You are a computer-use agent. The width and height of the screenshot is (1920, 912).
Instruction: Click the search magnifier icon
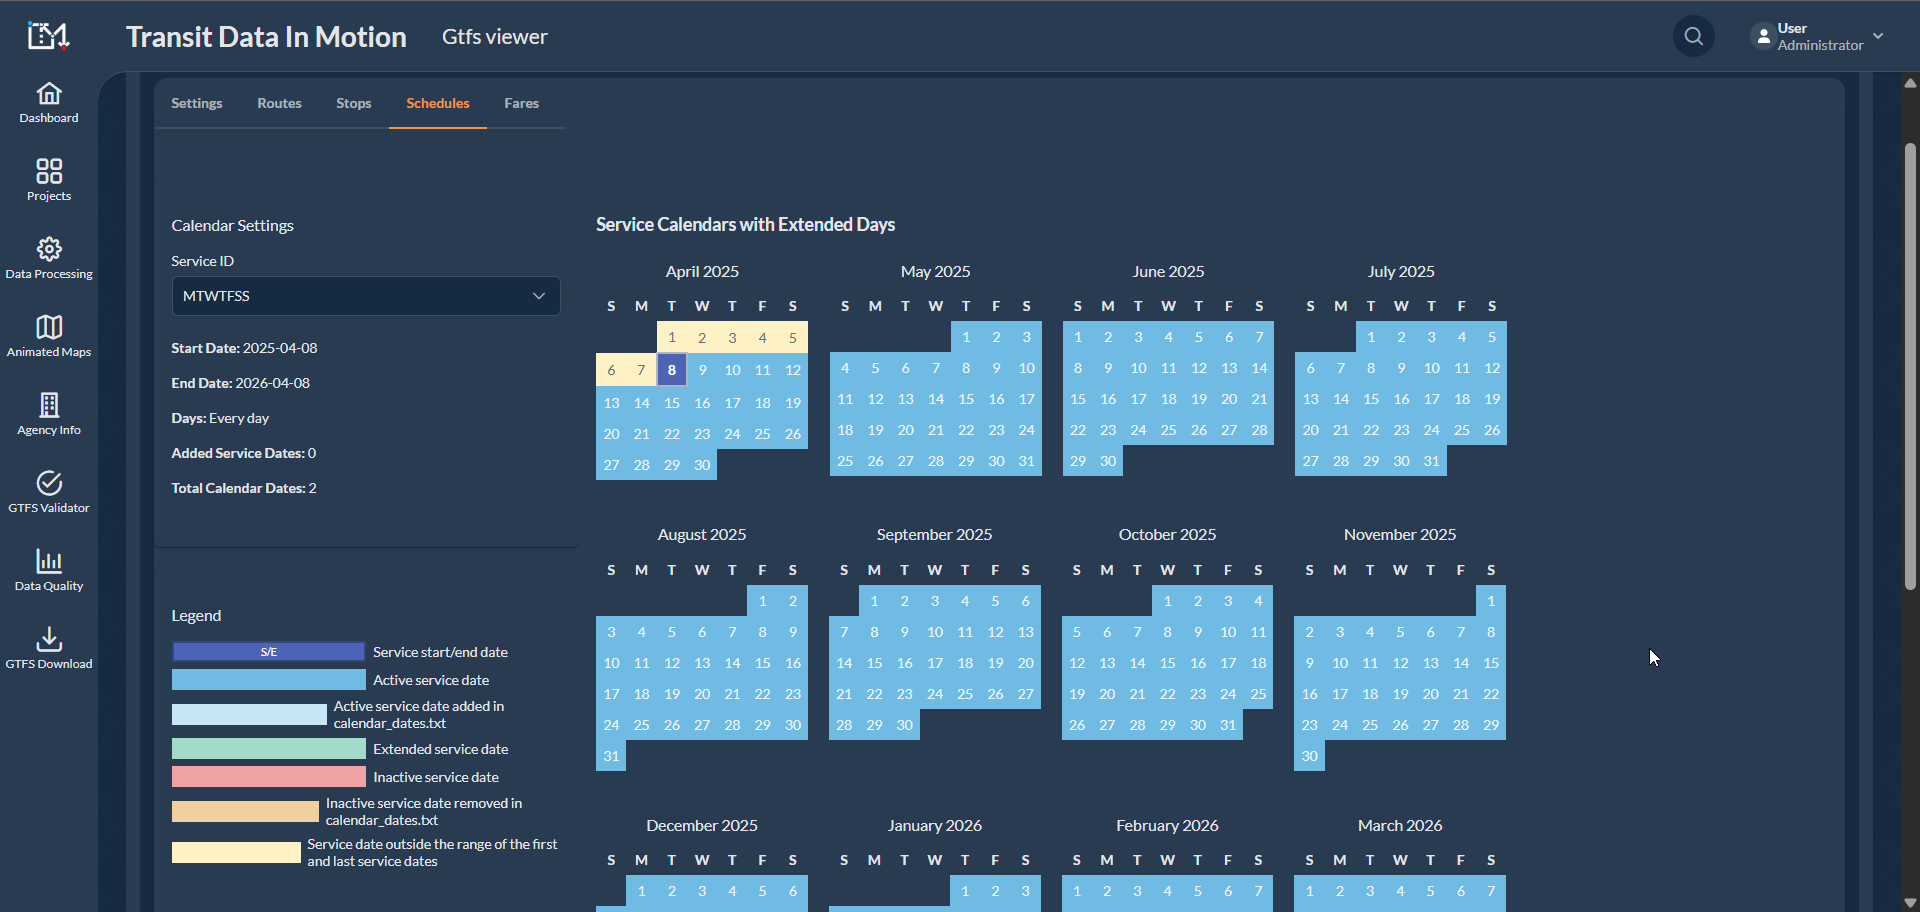tap(1693, 37)
